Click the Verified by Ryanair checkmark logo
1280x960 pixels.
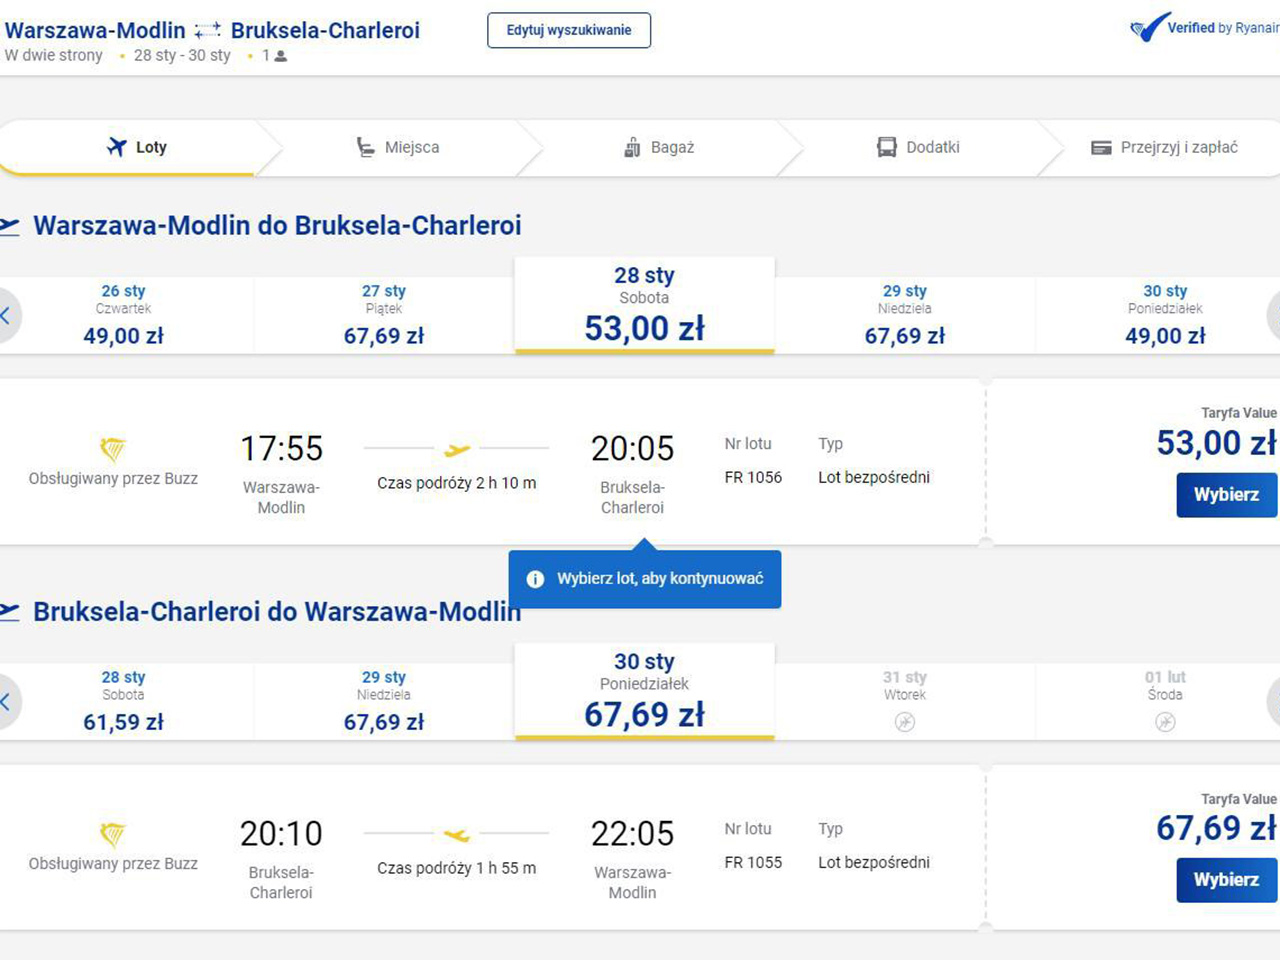point(1149,28)
